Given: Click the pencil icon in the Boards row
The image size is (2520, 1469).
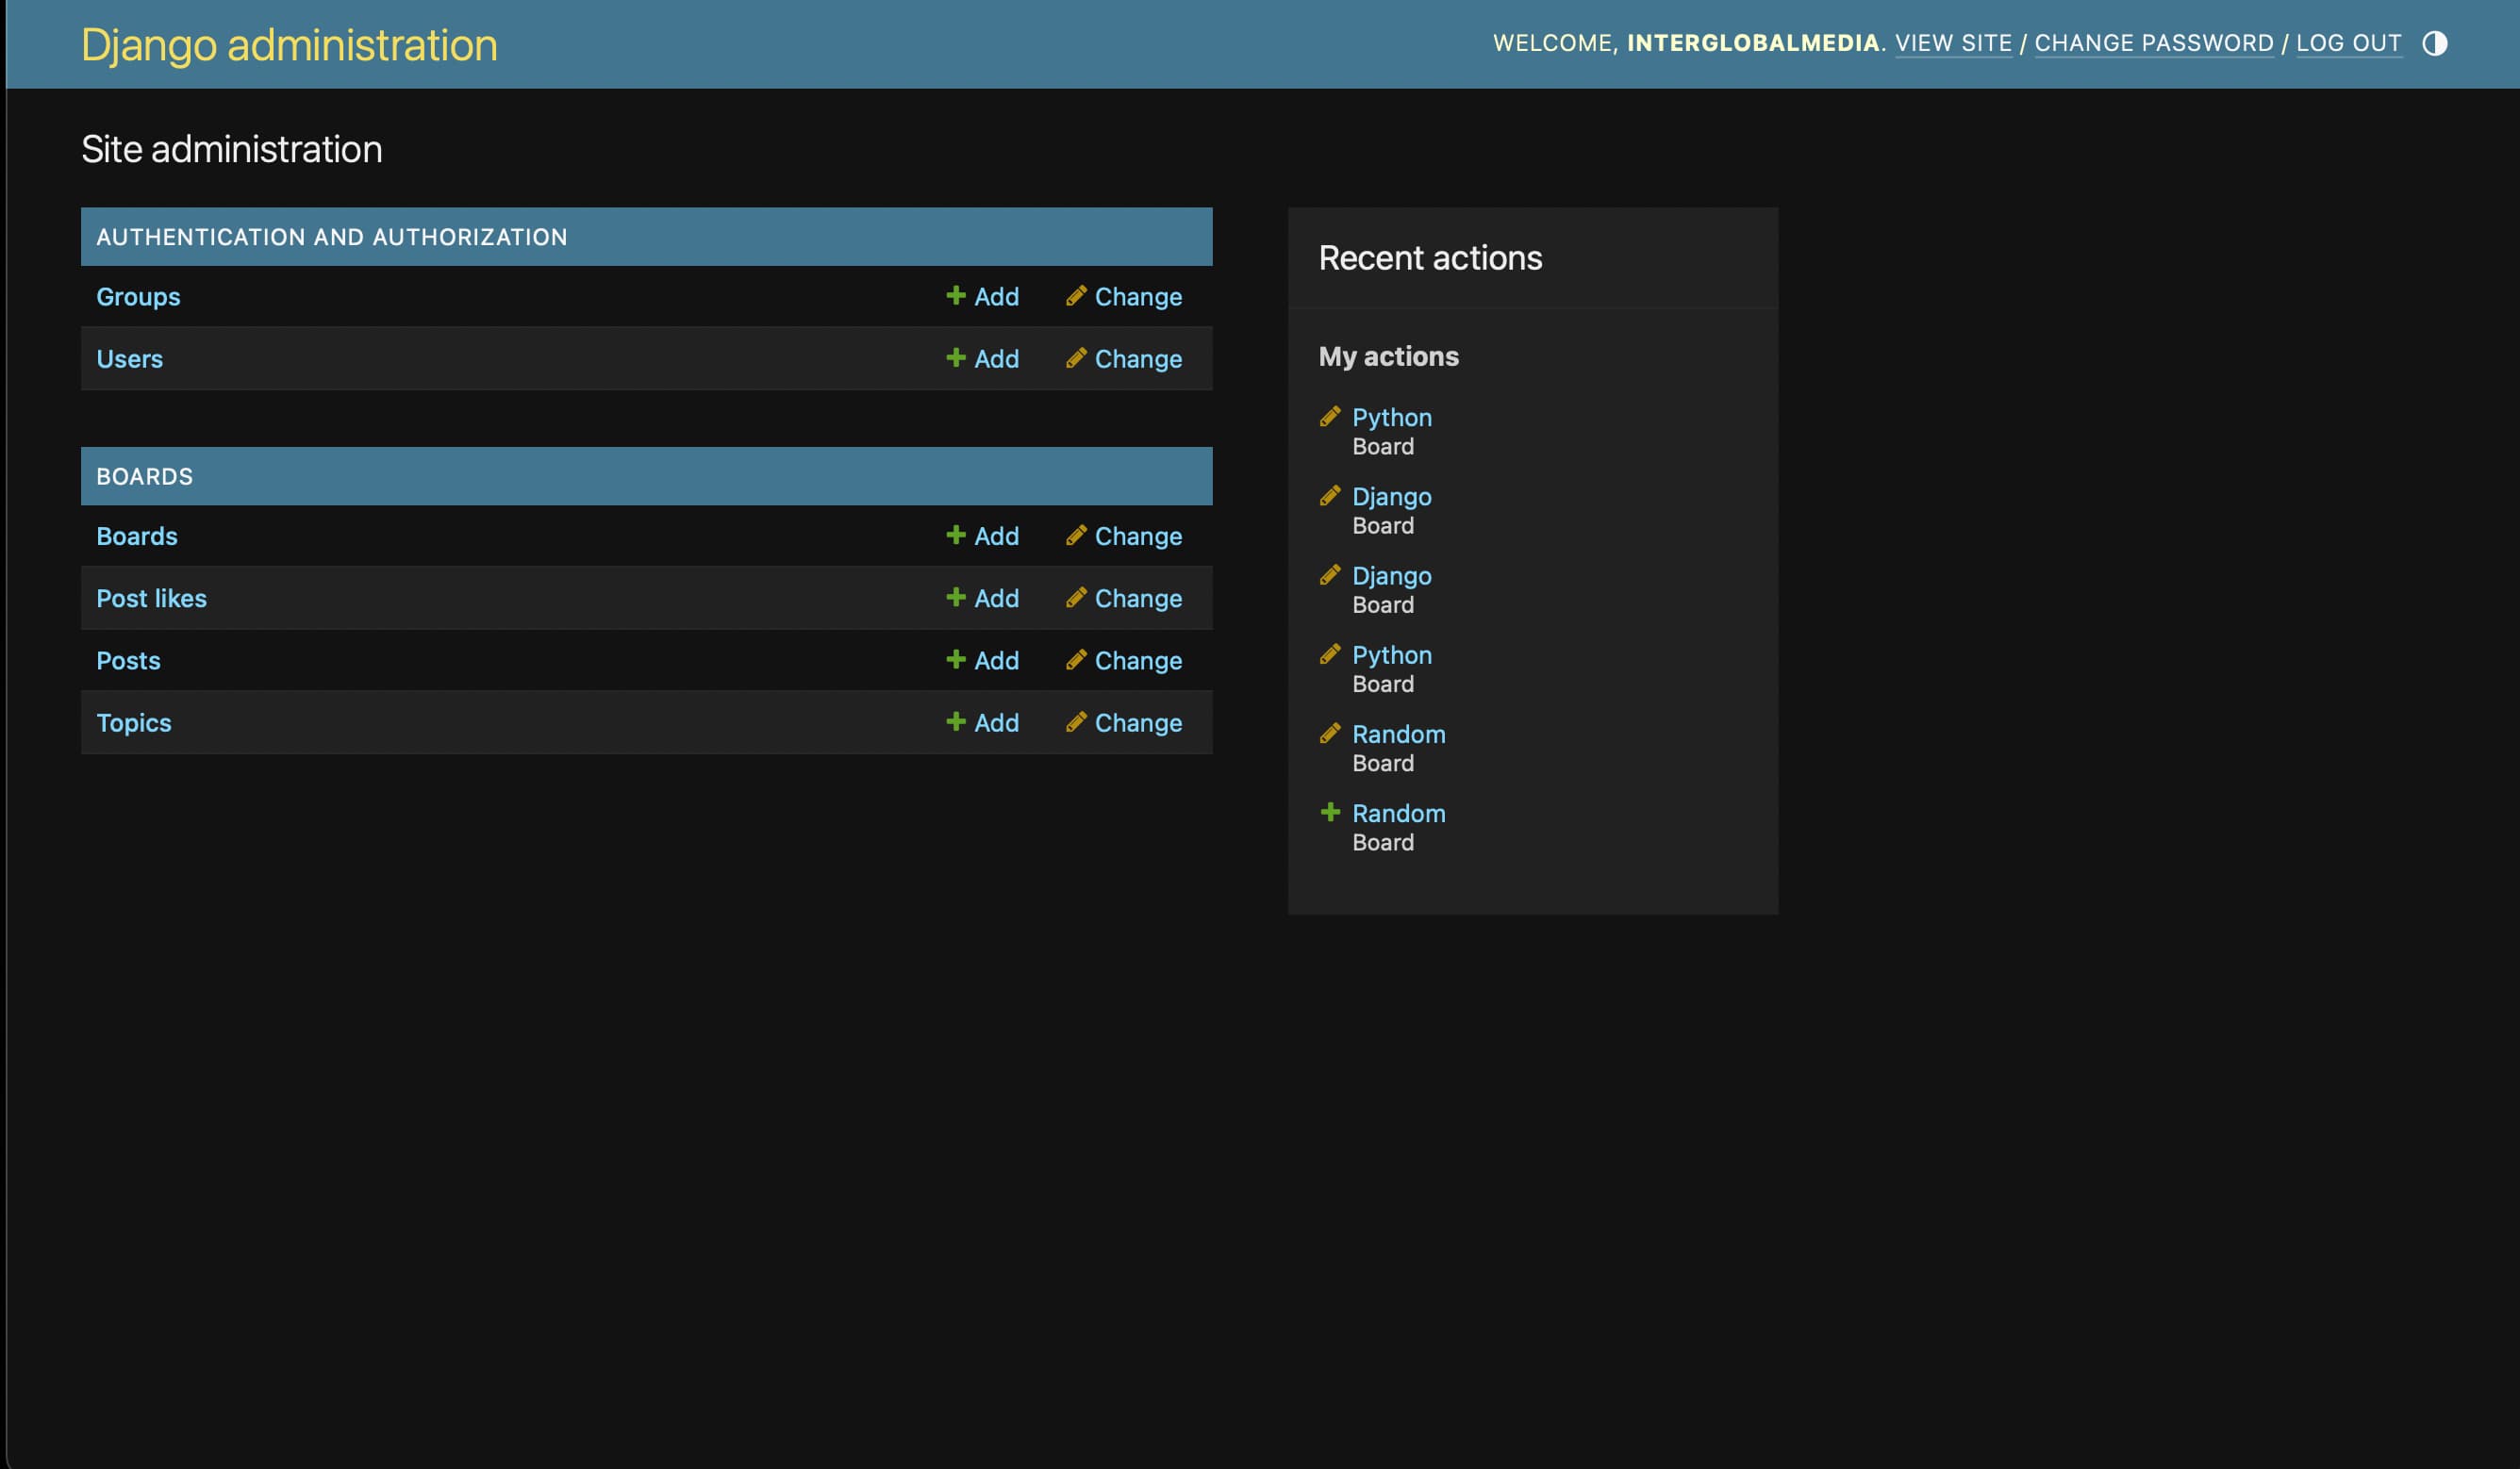Looking at the screenshot, I should (1076, 535).
